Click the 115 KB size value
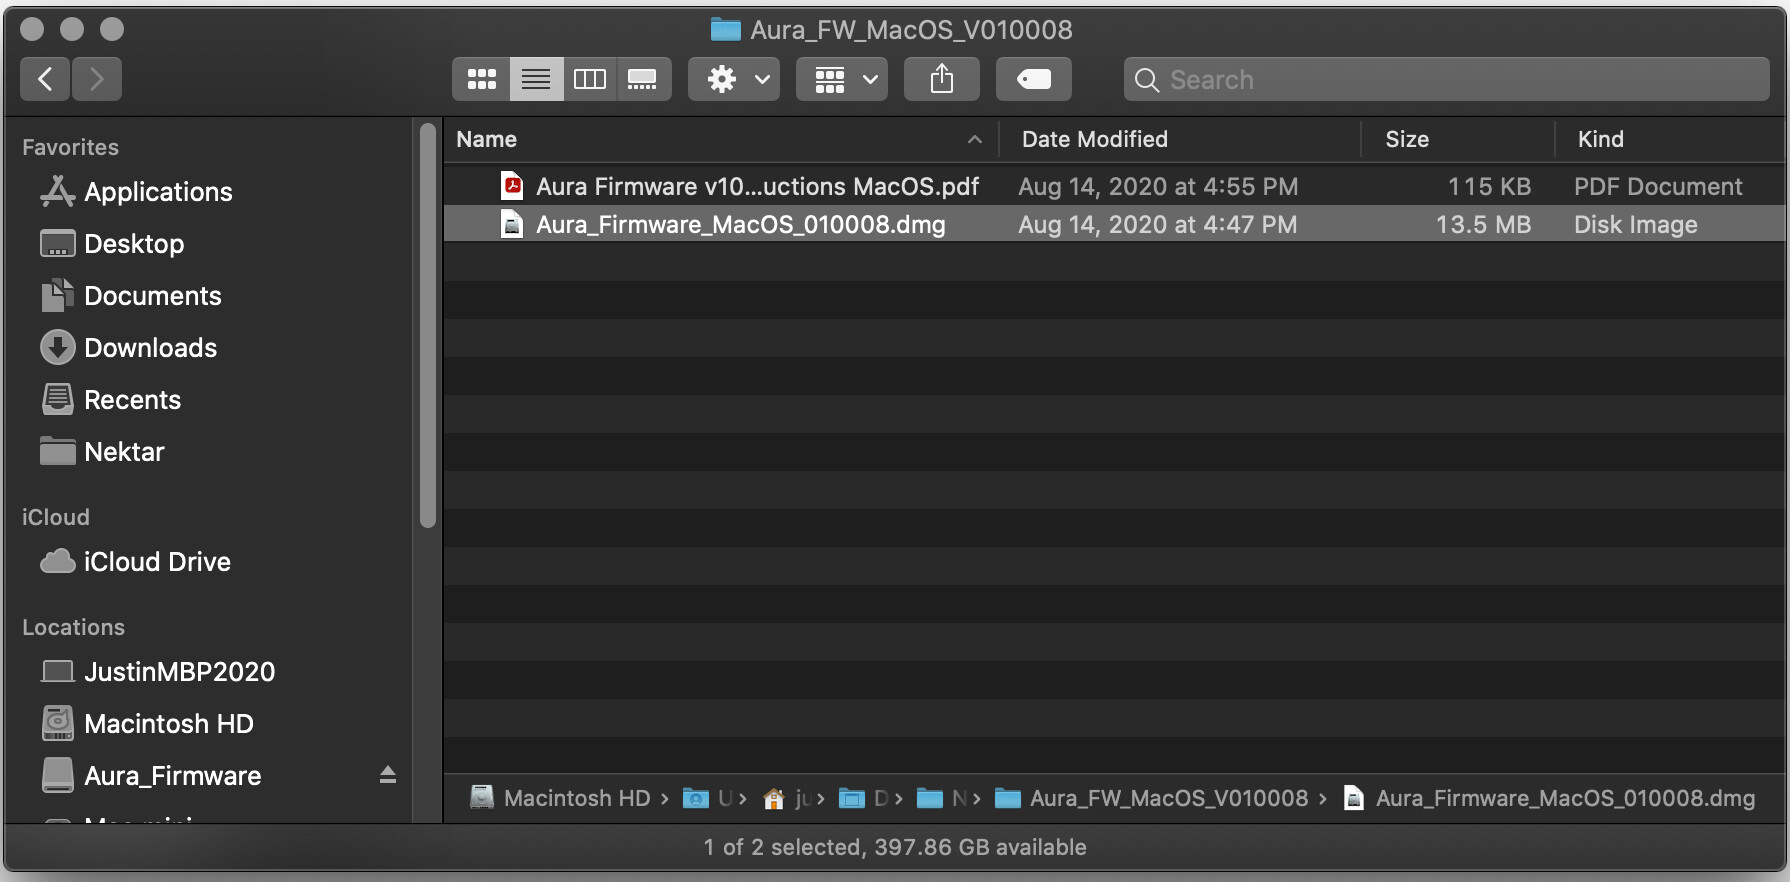 pyautogui.click(x=1489, y=186)
